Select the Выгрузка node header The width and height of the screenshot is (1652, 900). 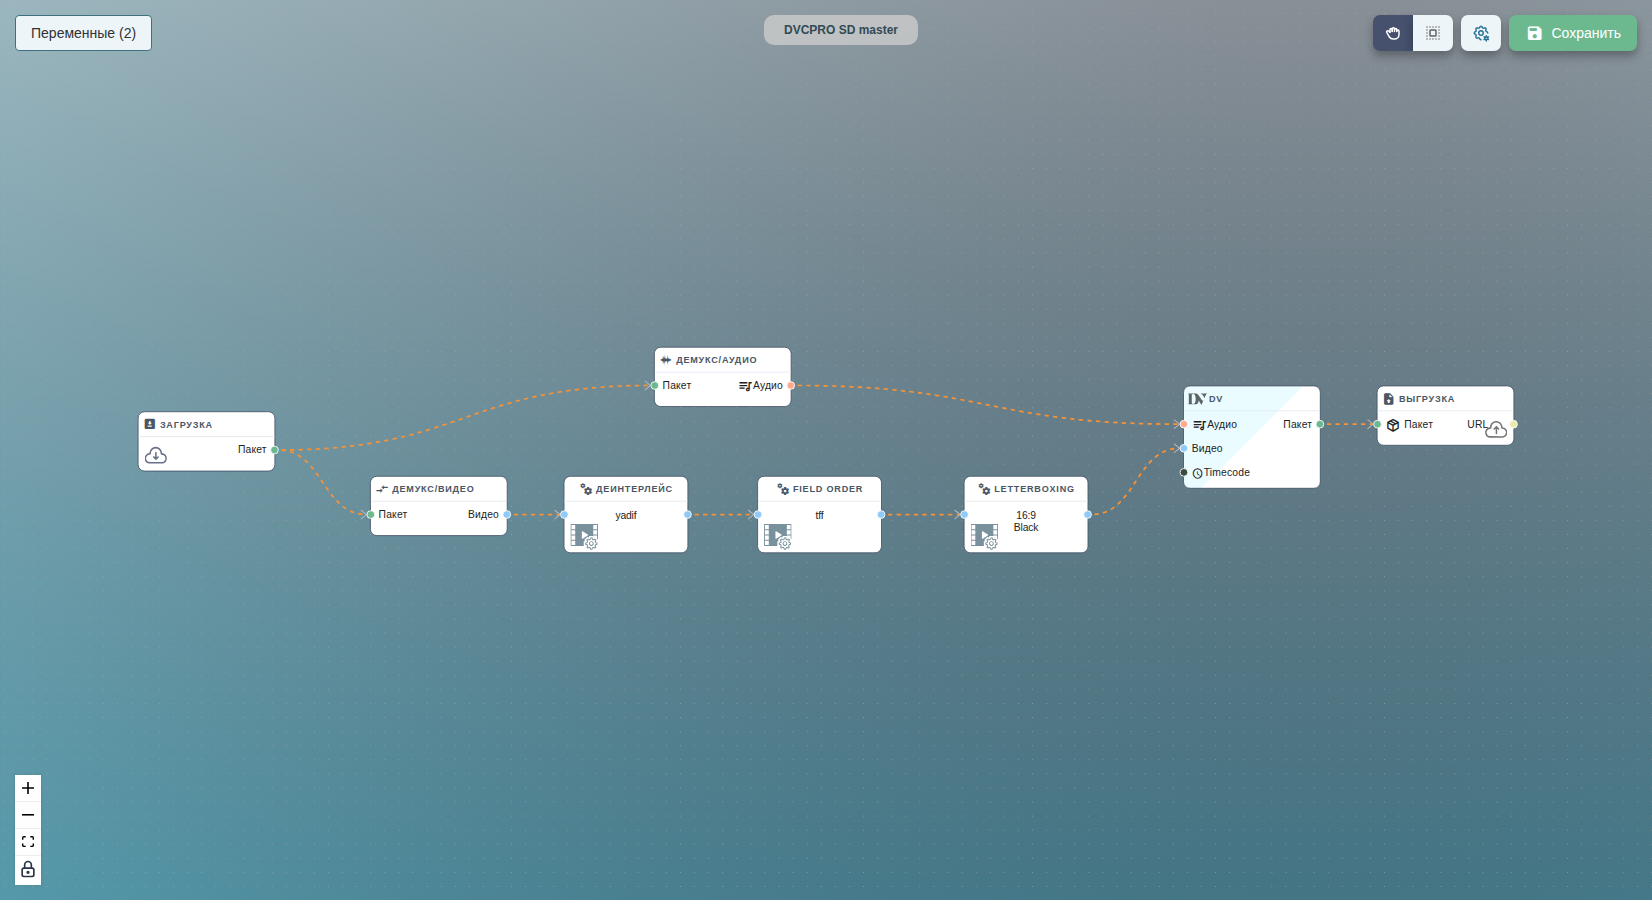(1445, 398)
